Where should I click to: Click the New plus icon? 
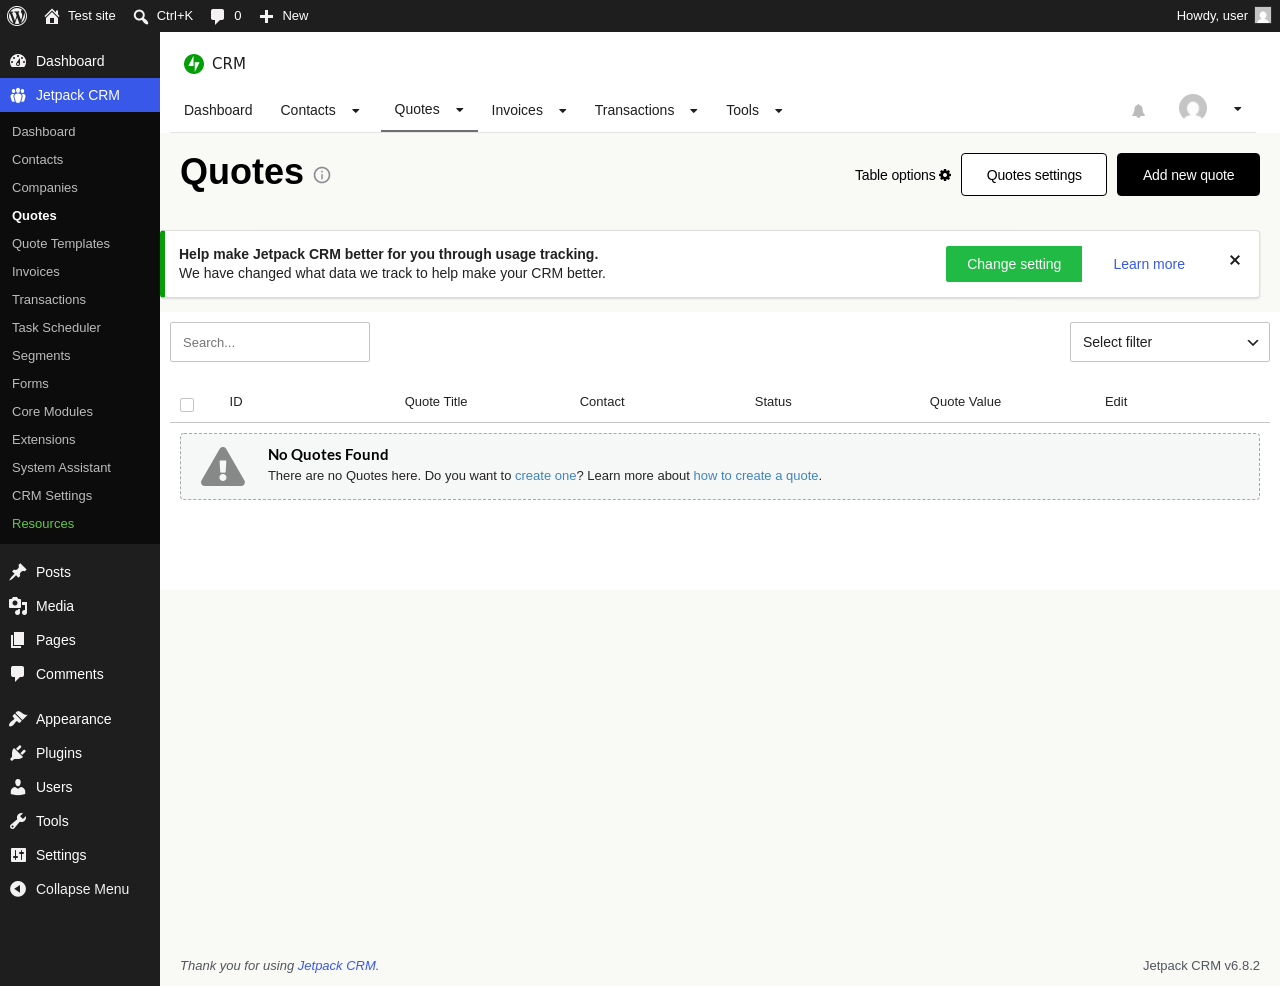coord(266,16)
